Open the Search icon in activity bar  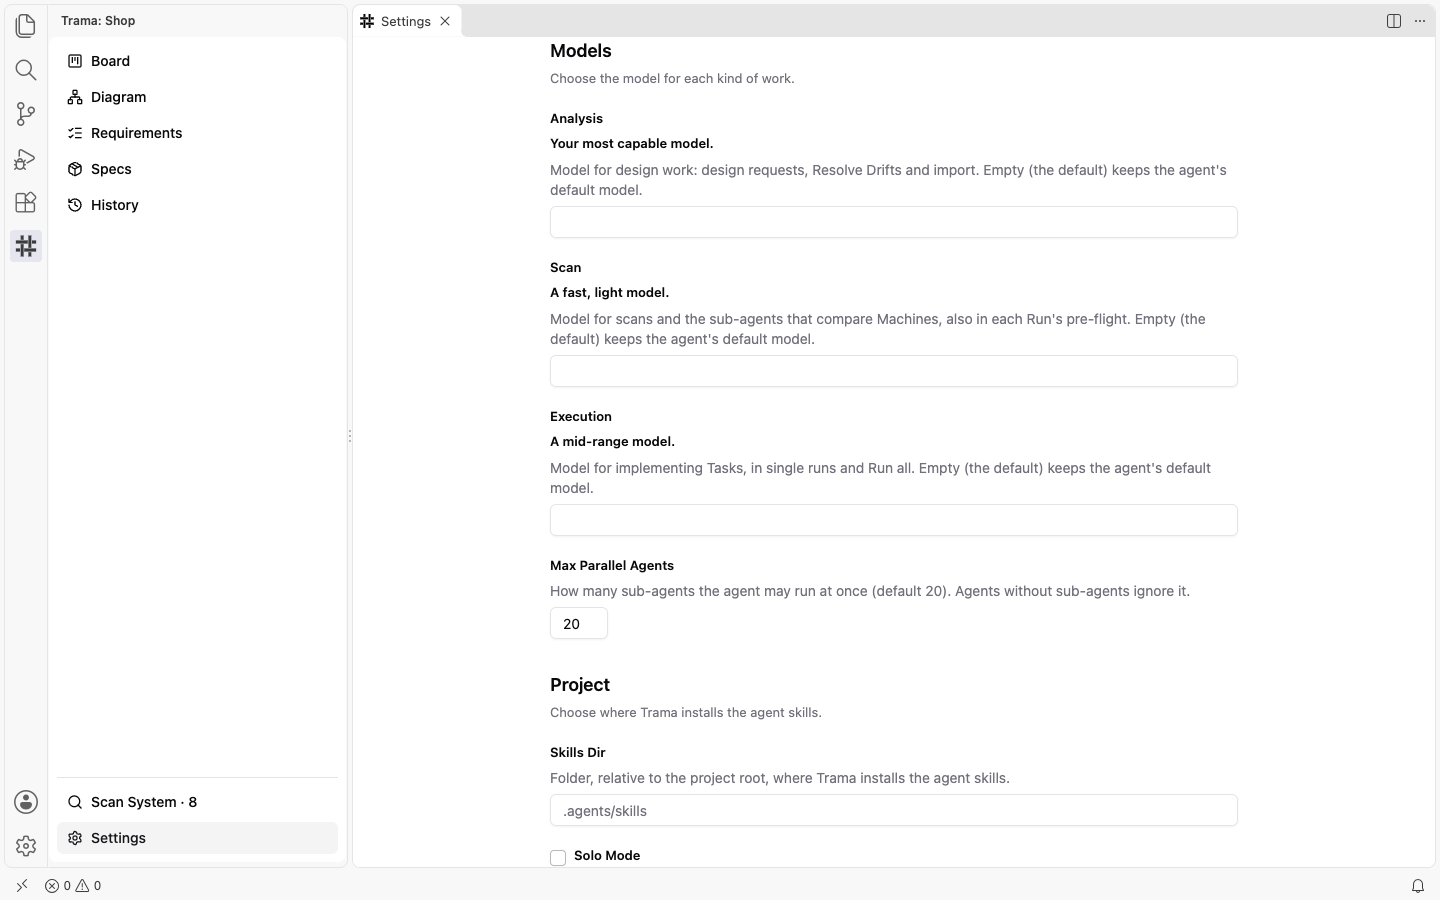point(26,69)
